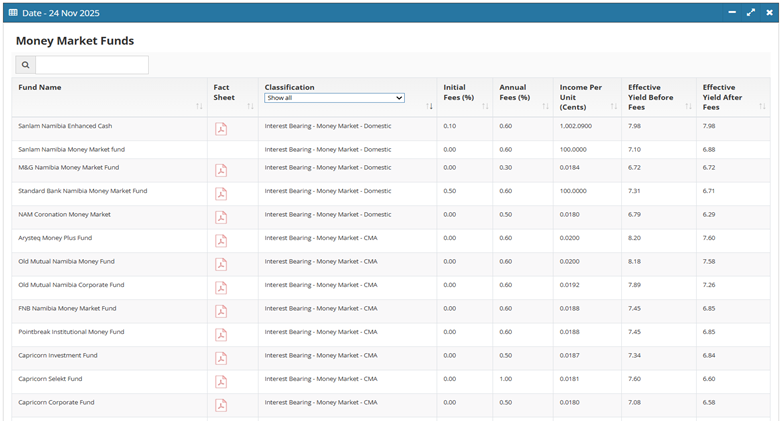The image size is (781, 421).
Task: Sort by Income Per Unit column arrows
Action: coord(614,106)
